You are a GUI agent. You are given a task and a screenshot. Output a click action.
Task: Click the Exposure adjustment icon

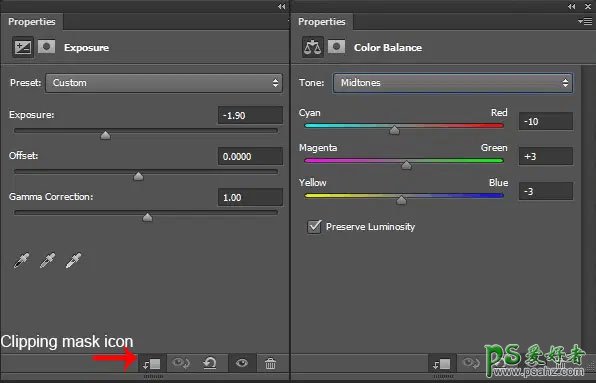coord(23,47)
